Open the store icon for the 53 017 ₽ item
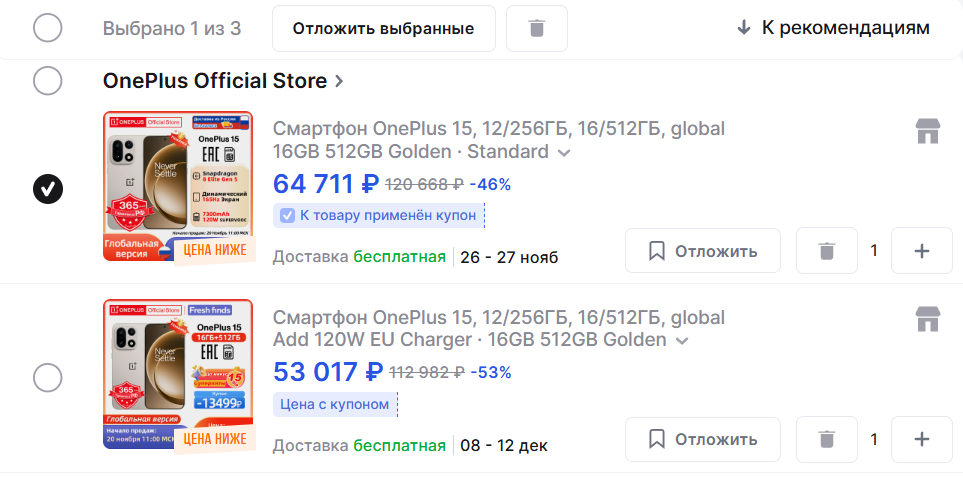 pyautogui.click(x=929, y=319)
